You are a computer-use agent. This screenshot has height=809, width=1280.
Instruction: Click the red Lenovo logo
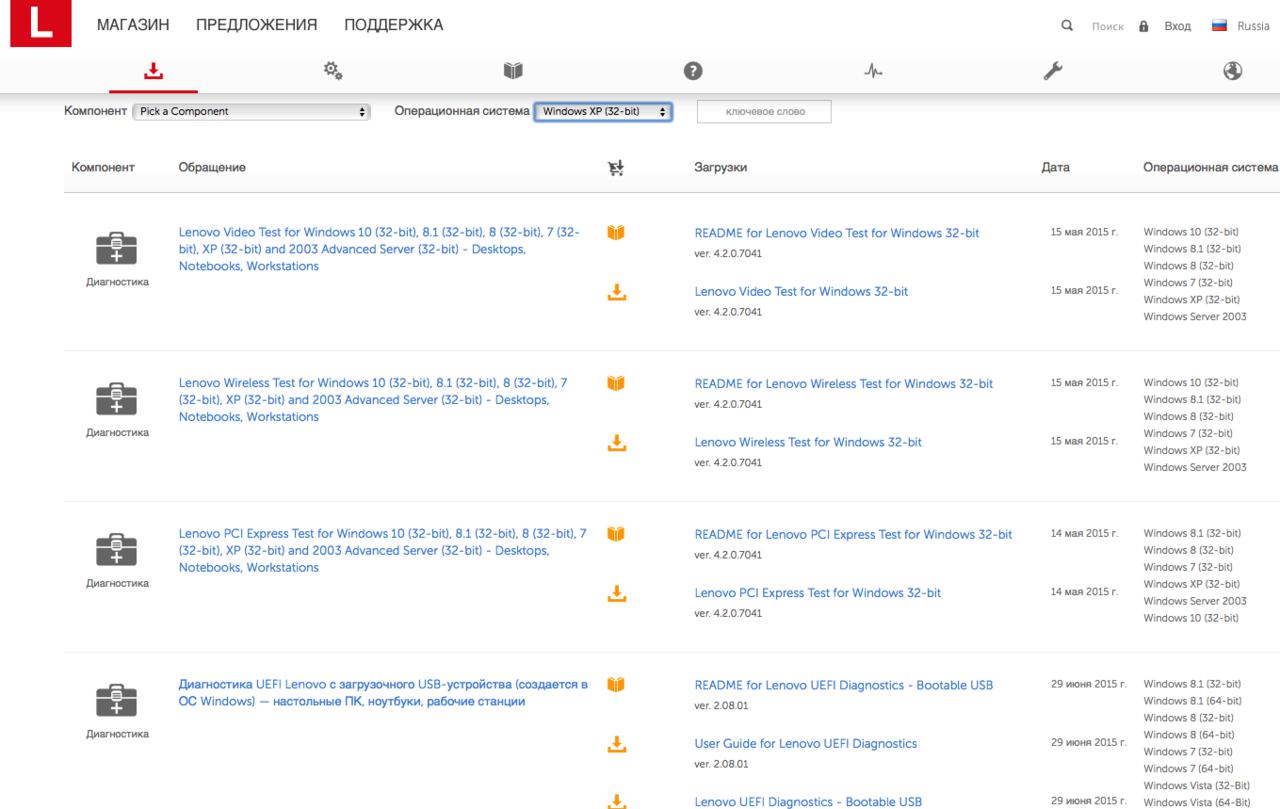pos(41,24)
